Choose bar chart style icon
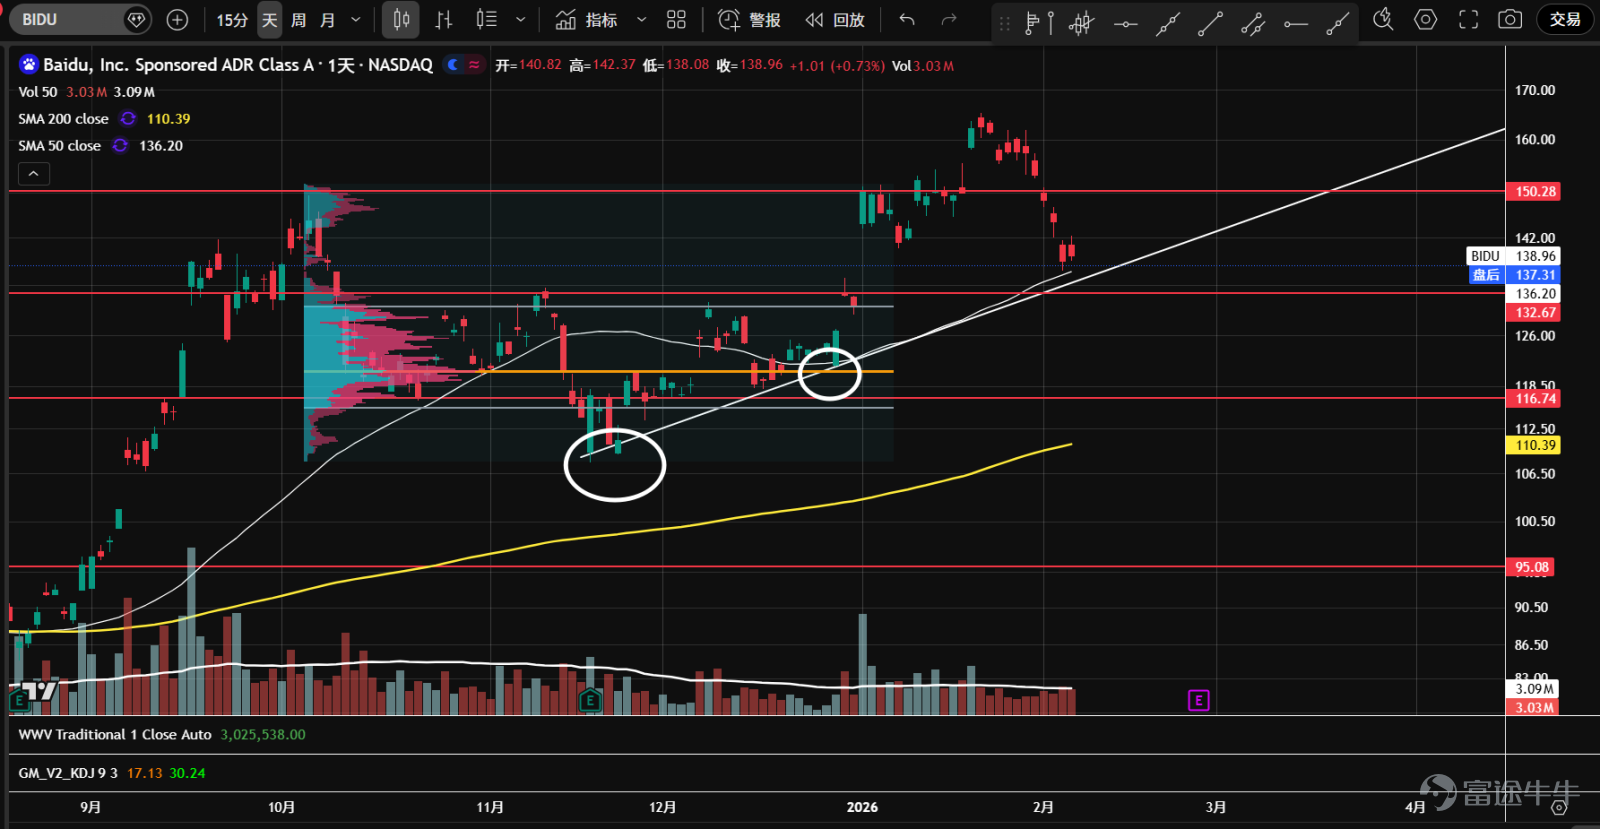Viewport: 1600px width, 829px height. point(444,19)
